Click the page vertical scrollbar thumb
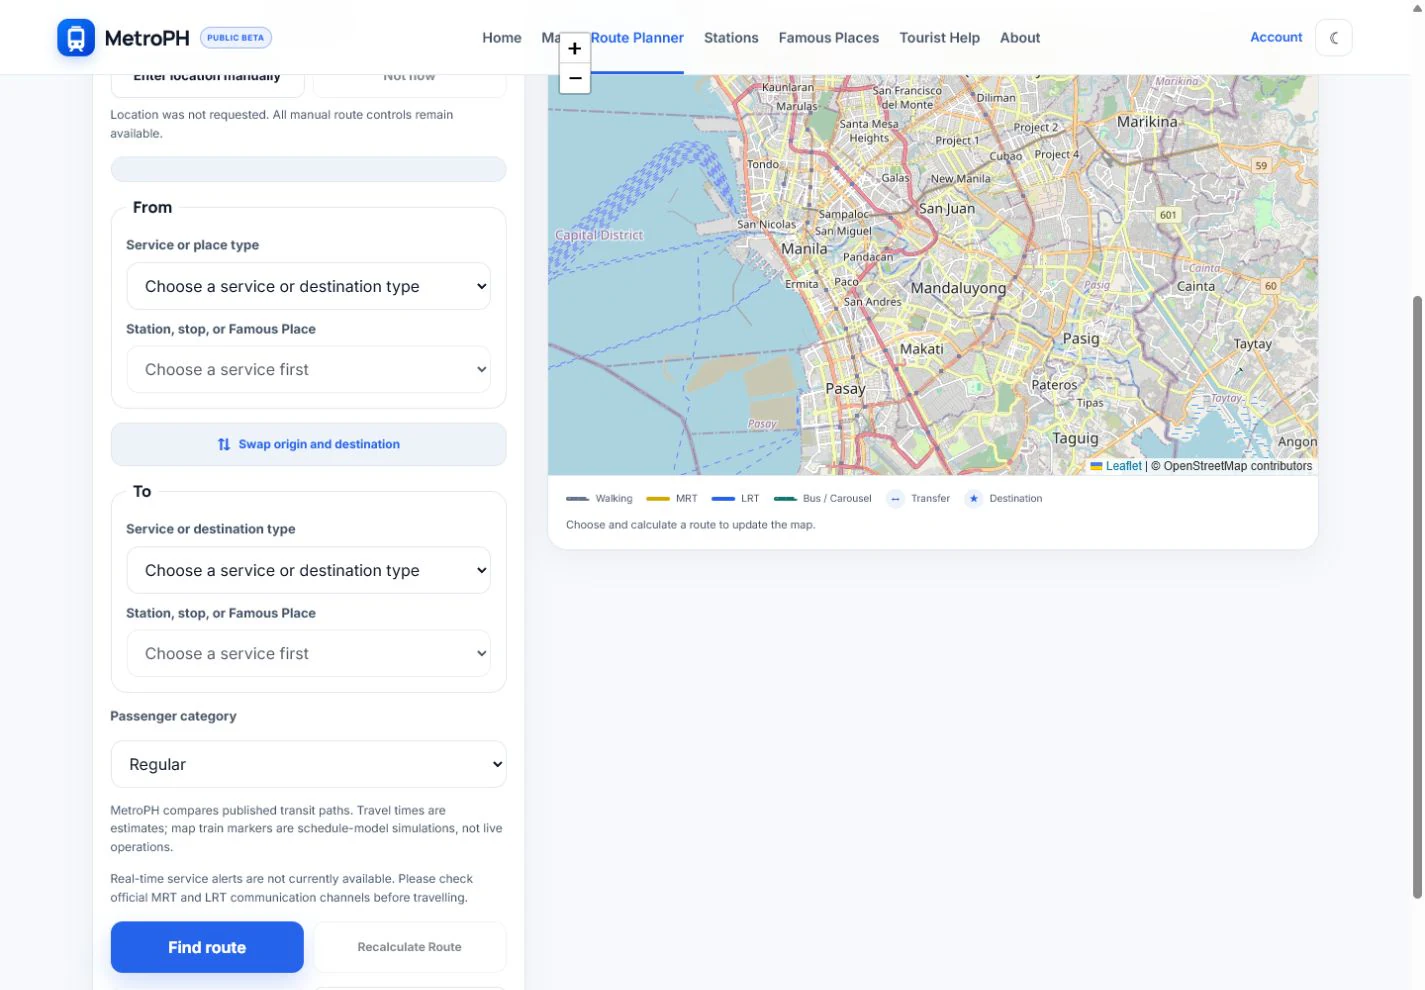Viewport: 1425px width, 990px height. (x=1417, y=597)
